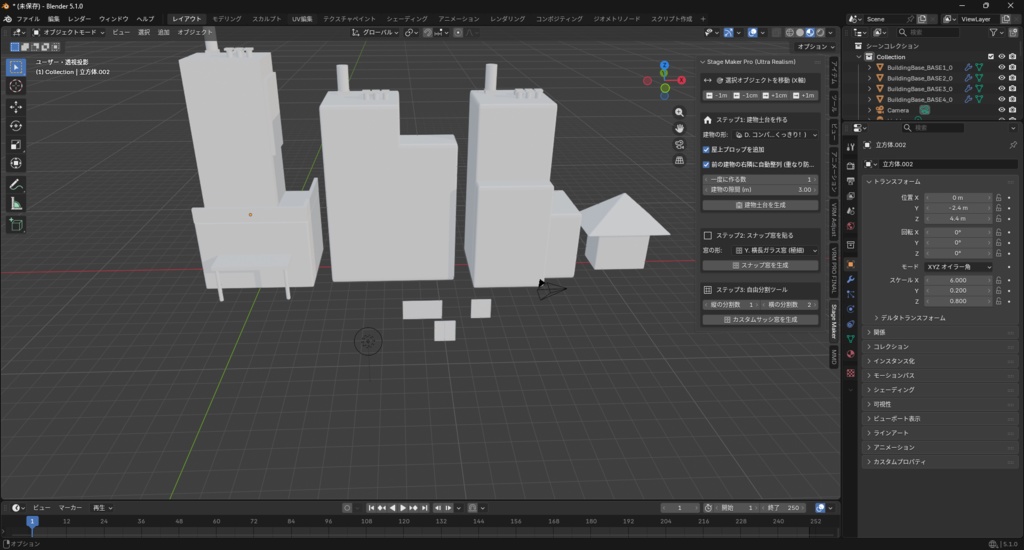This screenshot has height=550, width=1024.
Task: Click the Blender logo menu icon
Action: [x=7, y=19]
